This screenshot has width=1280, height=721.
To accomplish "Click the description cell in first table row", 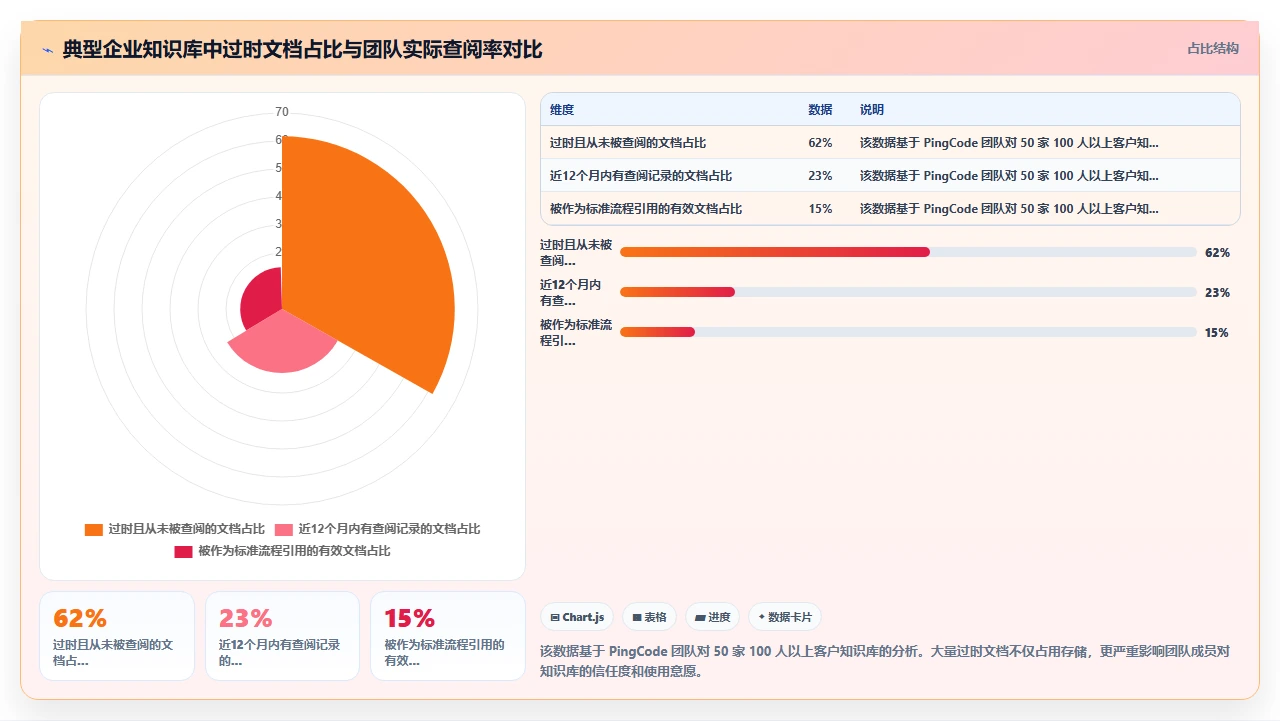I will coord(1009,143).
